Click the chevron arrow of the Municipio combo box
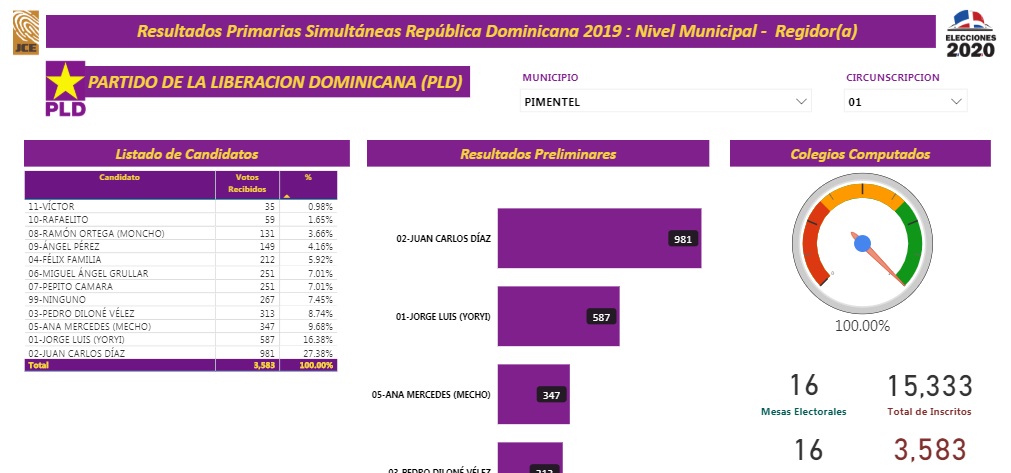Image resolution: width=1011 pixels, height=473 pixels. tap(801, 101)
